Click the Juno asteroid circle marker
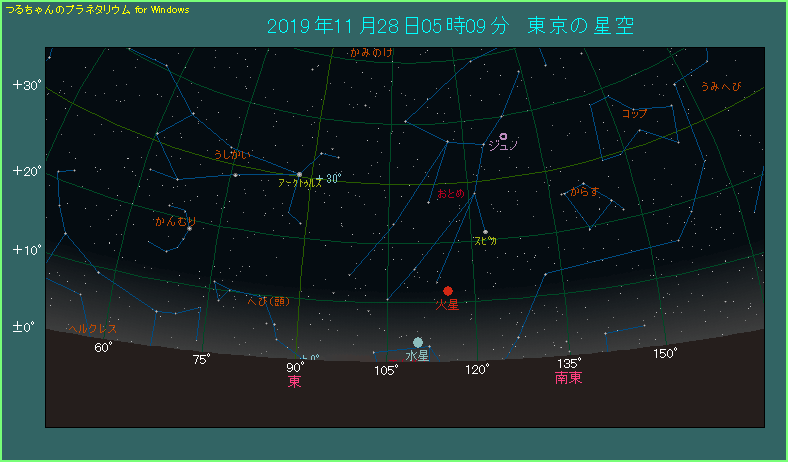 [503, 136]
